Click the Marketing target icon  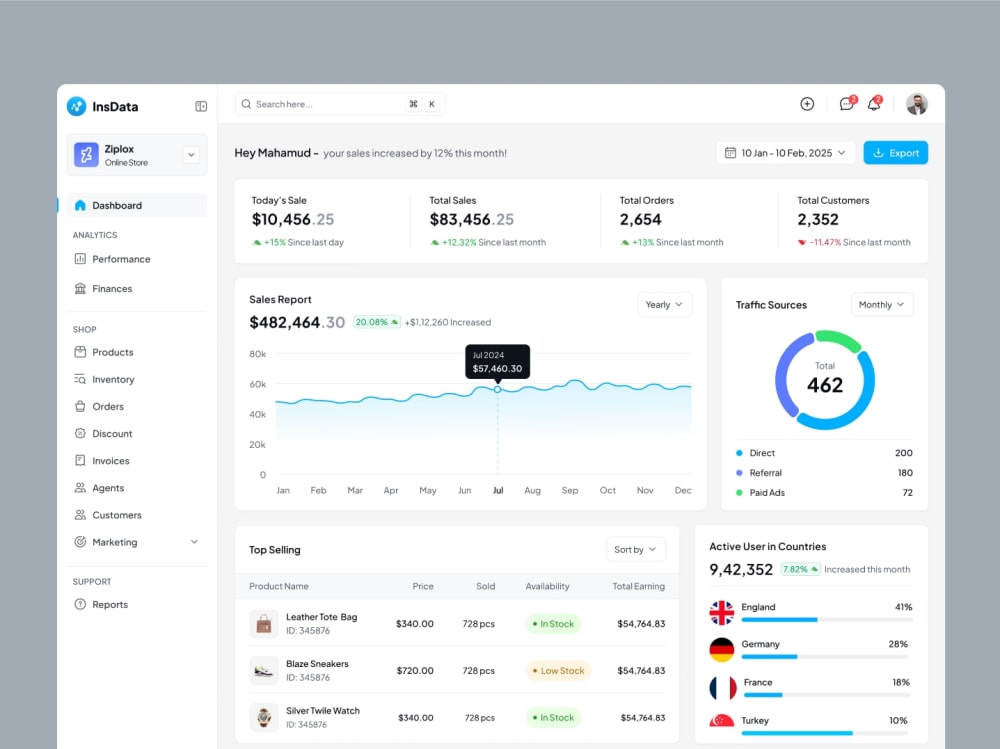click(80, 542)
